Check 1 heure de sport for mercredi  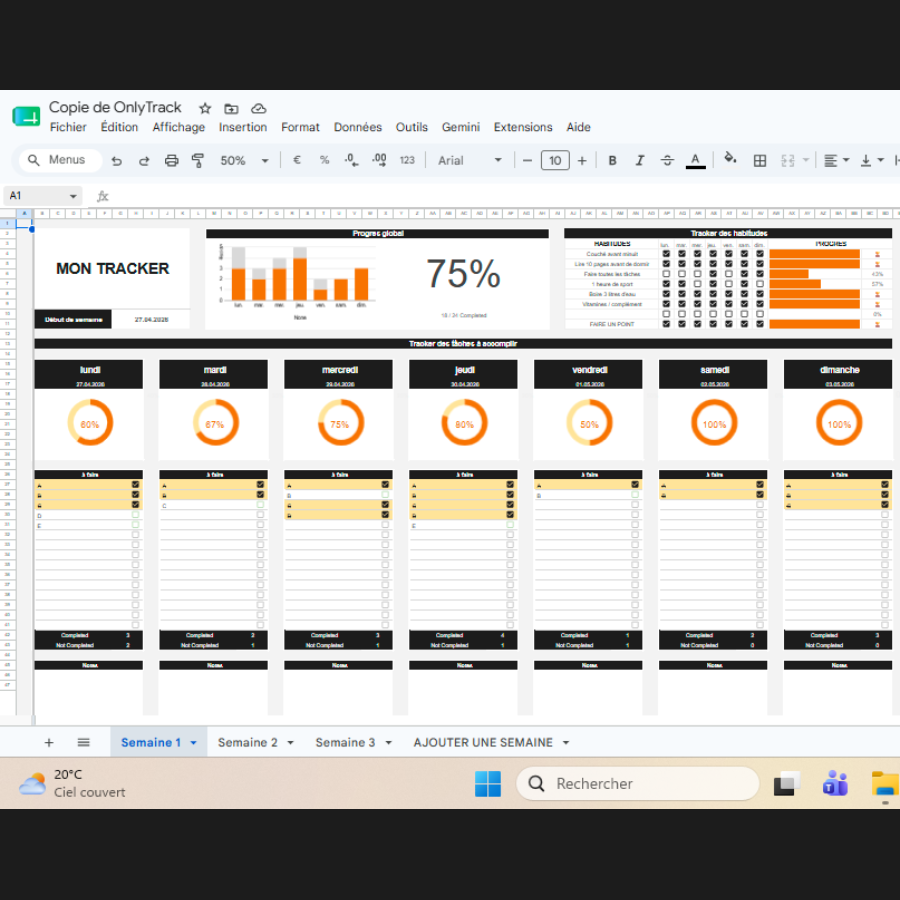point(697,284)
